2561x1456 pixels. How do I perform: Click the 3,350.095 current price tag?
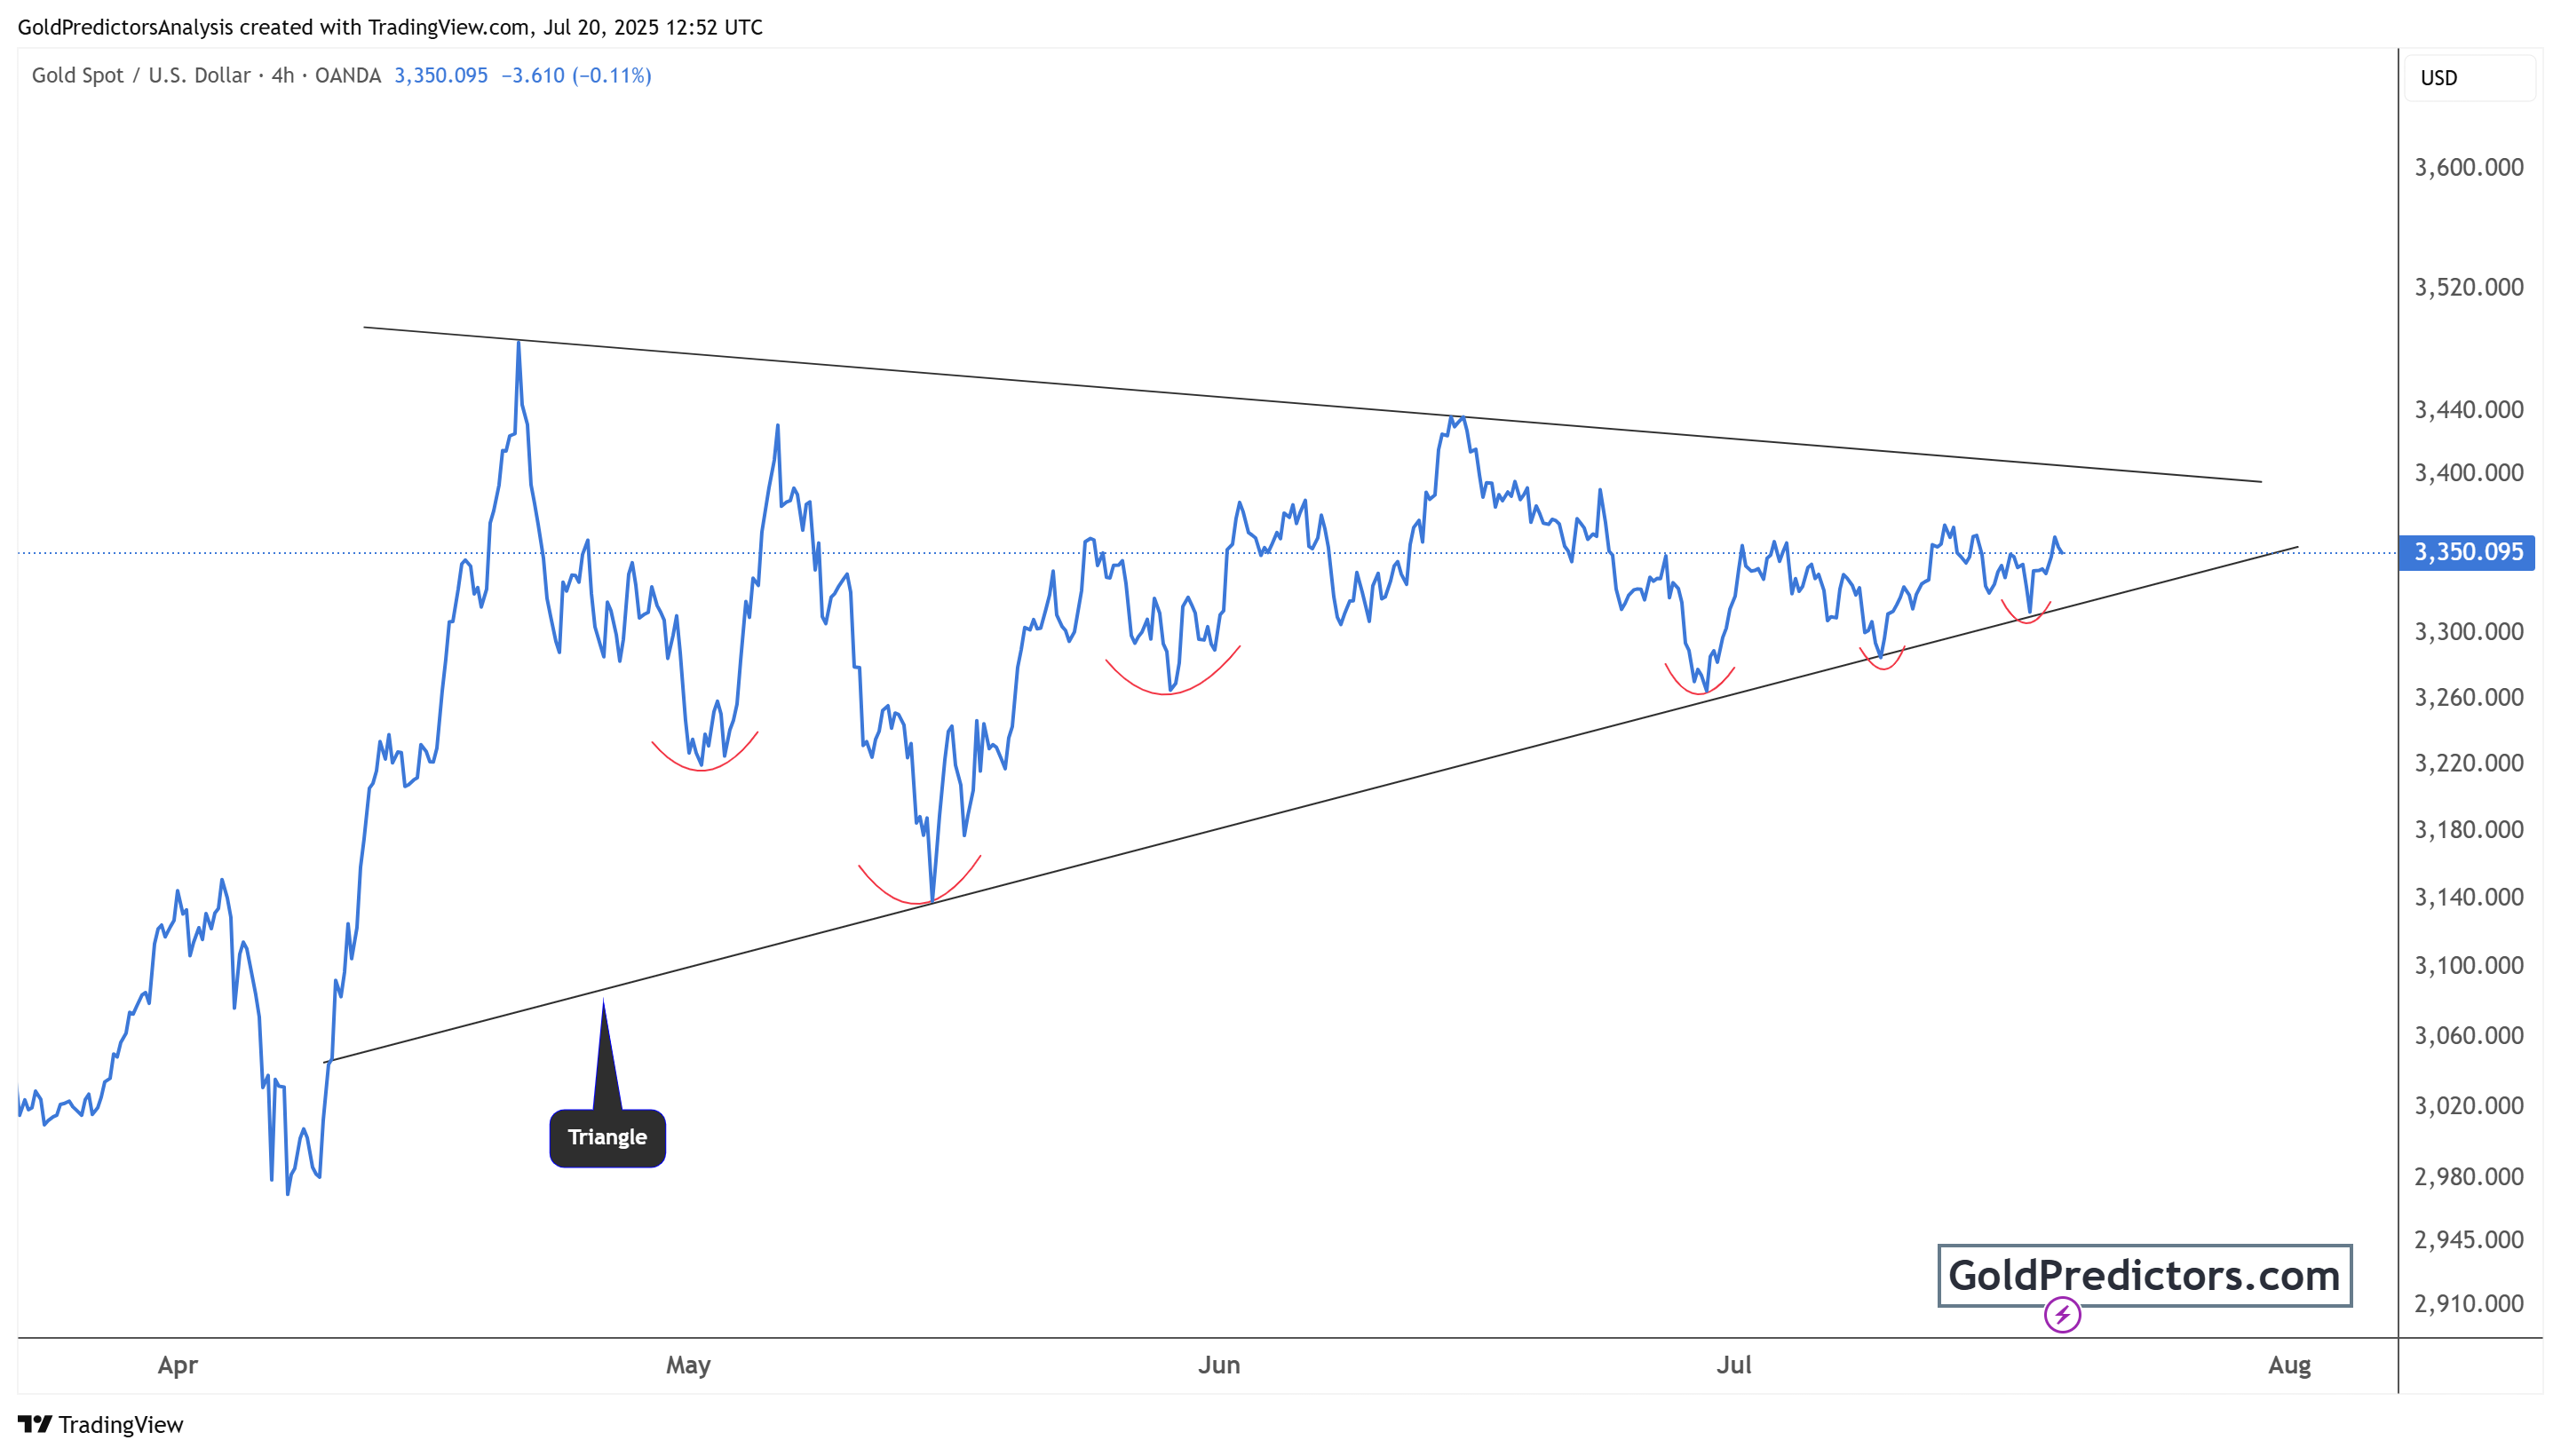point(2467,552)
